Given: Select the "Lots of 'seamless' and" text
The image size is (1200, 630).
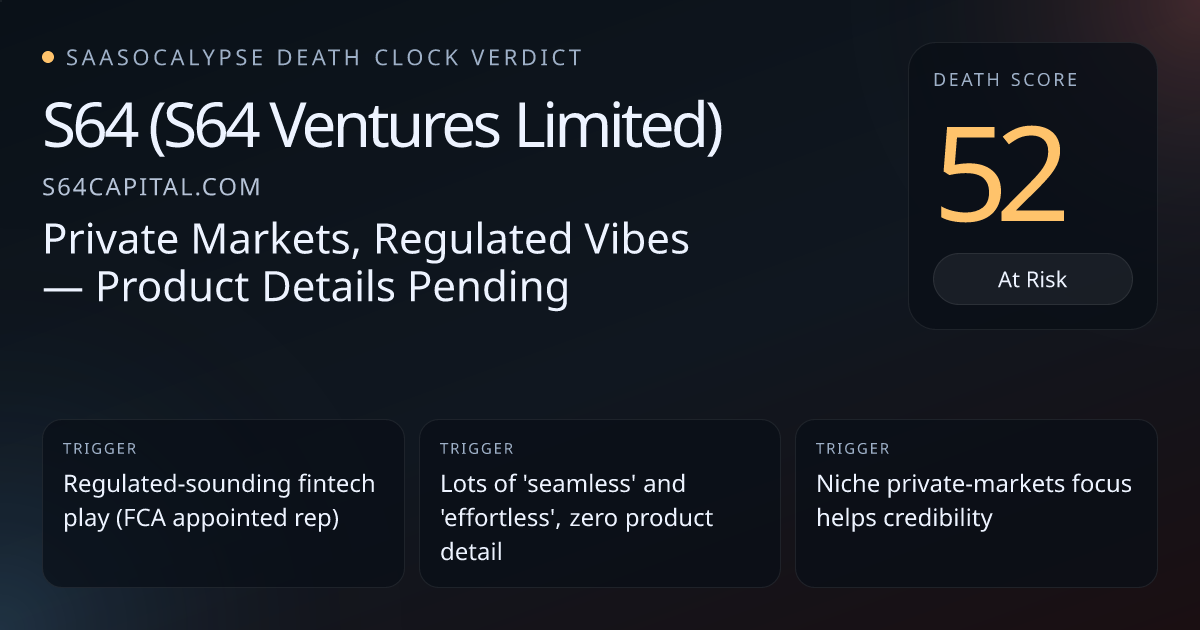Looking at the screenshot, I should (x=563, y=484).
